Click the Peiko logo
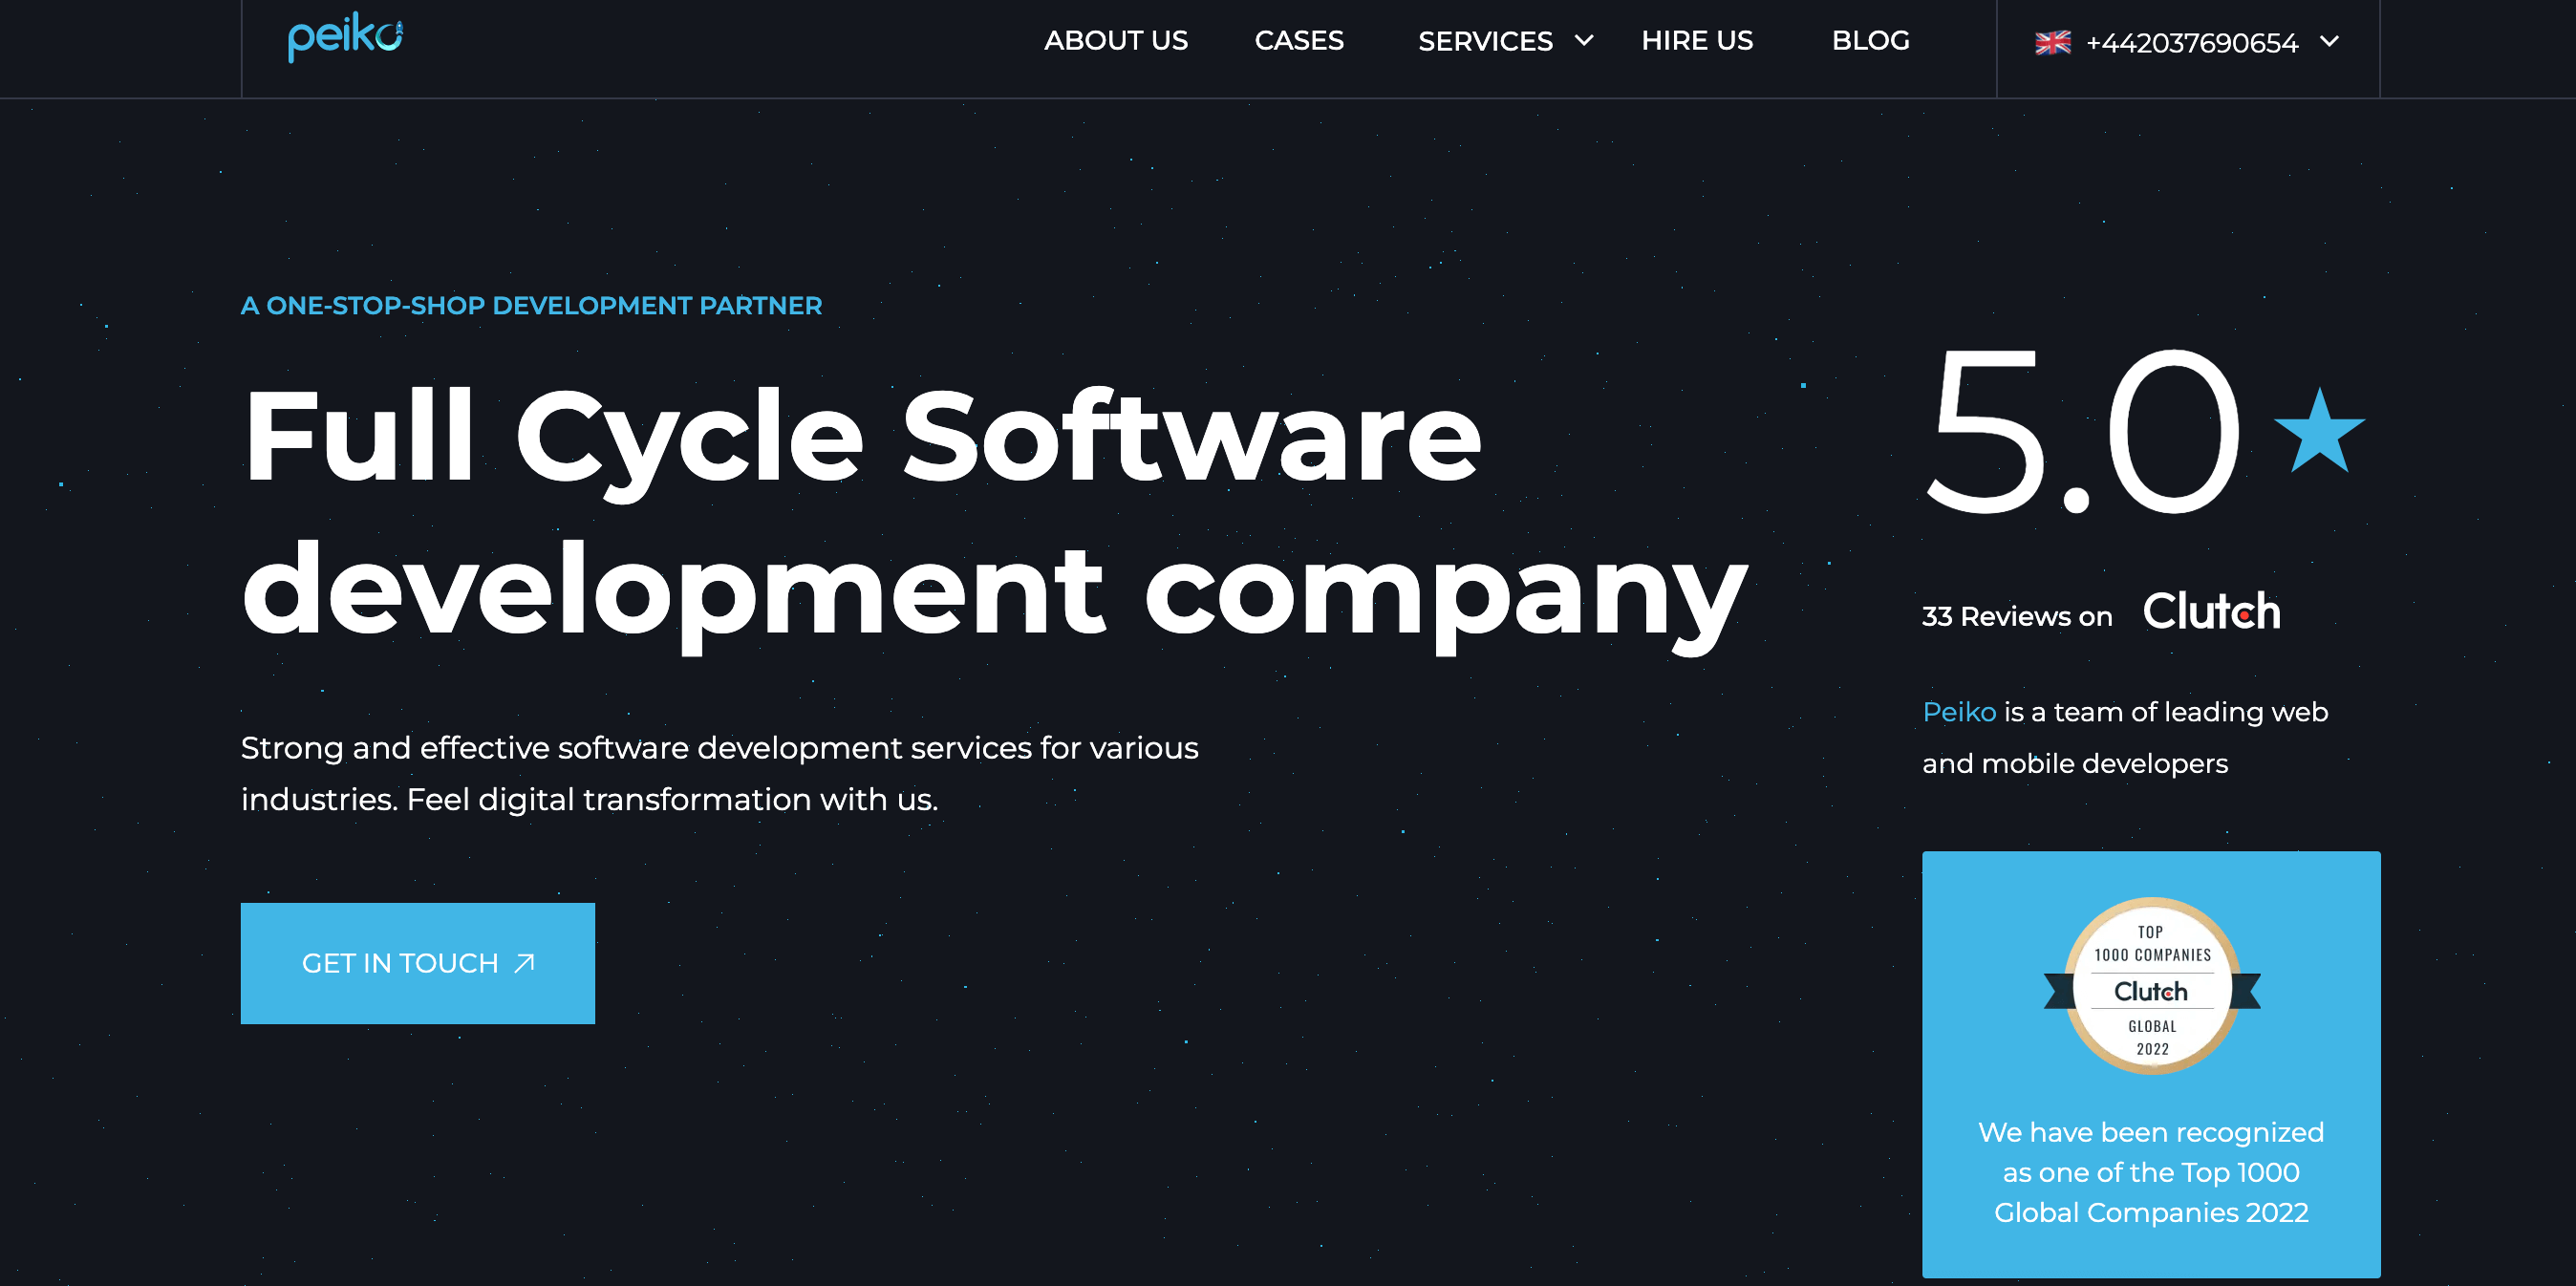 [345, 38]
